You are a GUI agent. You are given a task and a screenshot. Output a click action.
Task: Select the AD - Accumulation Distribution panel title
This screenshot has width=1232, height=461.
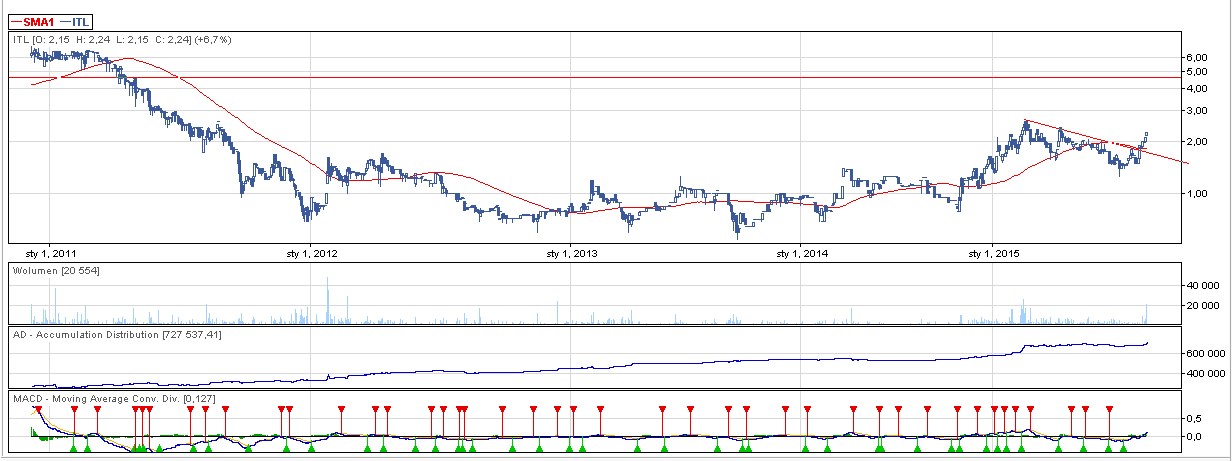(117, 334)
